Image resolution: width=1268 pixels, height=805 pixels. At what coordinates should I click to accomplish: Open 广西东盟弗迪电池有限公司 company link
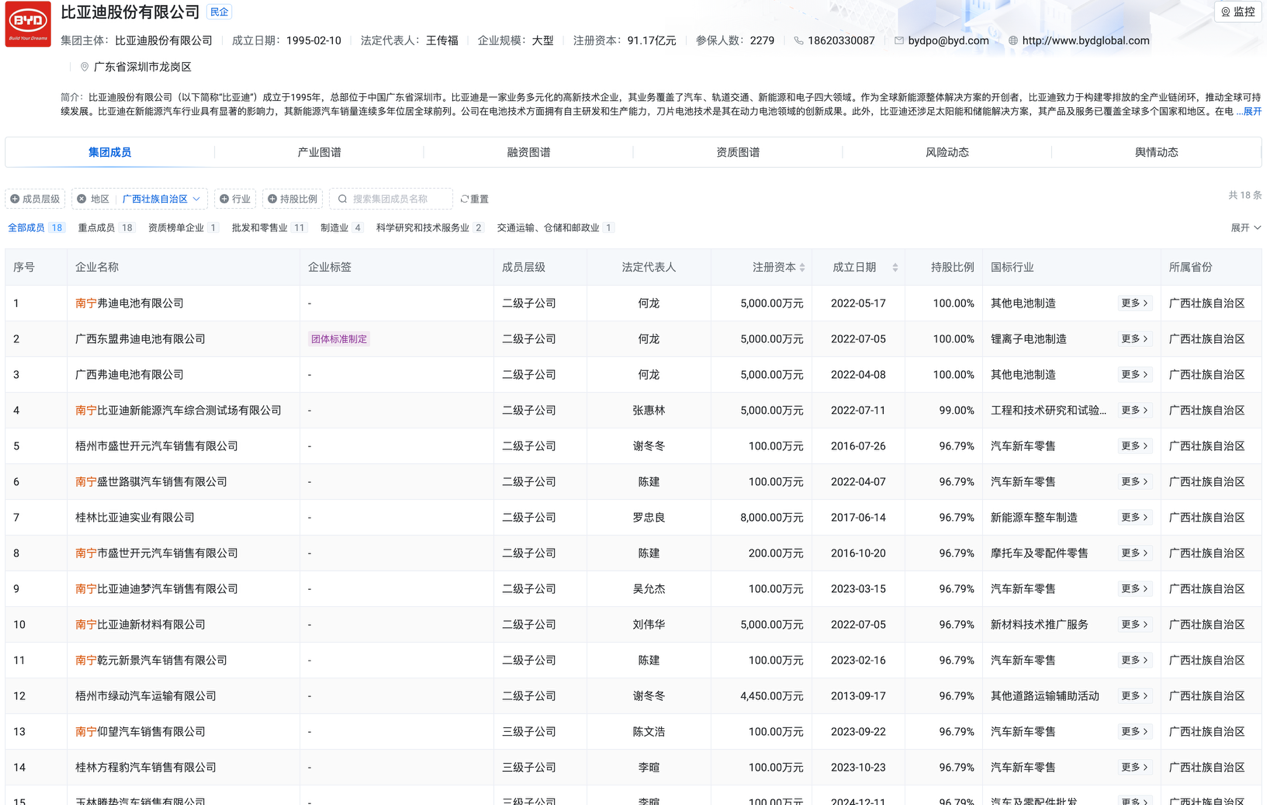coord(140,339)
